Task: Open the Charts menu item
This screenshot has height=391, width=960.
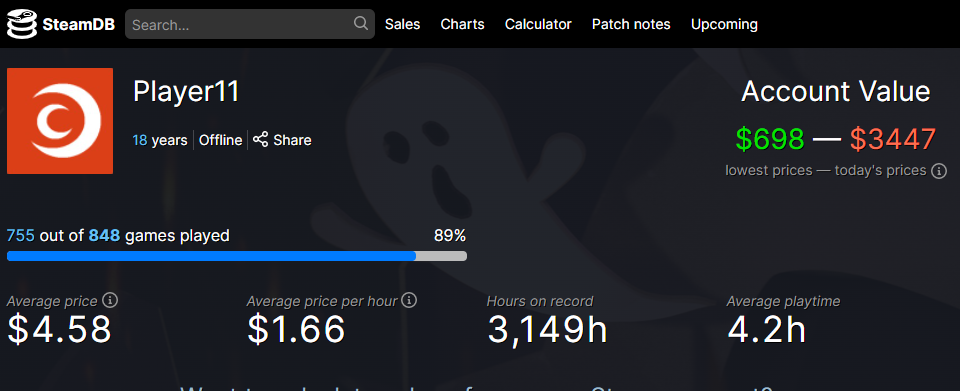Action: [x=462, y=24]
